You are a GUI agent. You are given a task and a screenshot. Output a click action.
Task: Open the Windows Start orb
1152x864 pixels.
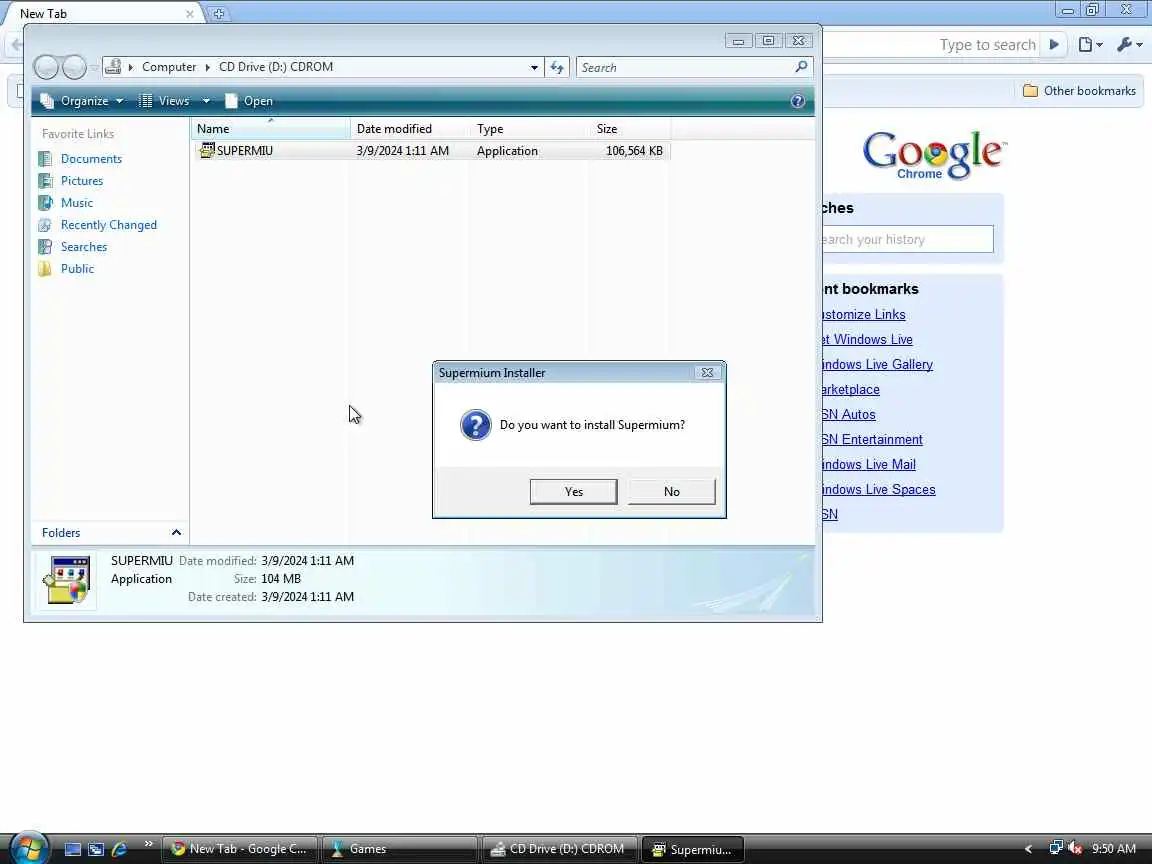(29, 847)
